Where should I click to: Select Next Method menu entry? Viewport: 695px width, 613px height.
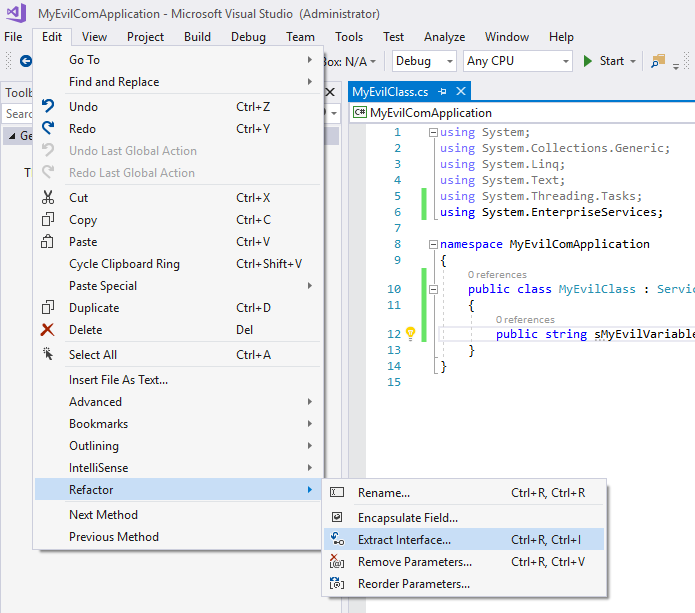point(178,515)
